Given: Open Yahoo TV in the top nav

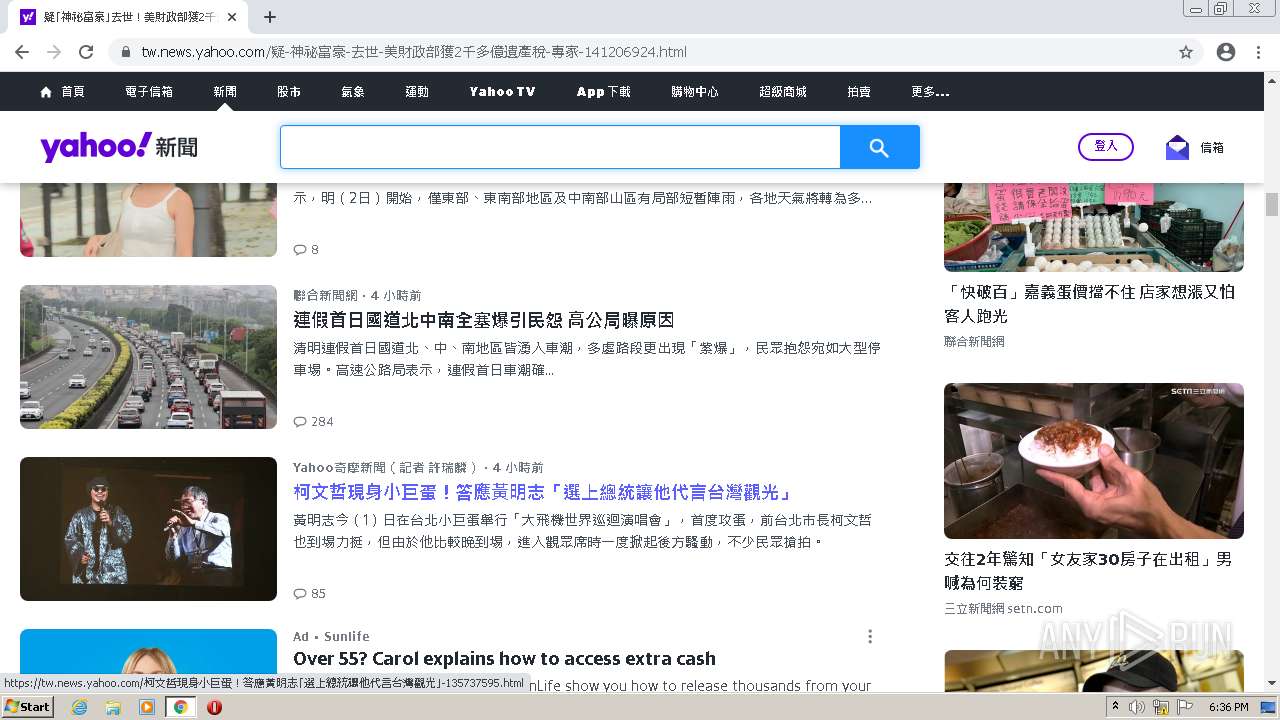Looking at the screenshot, I should coord(503,92).
